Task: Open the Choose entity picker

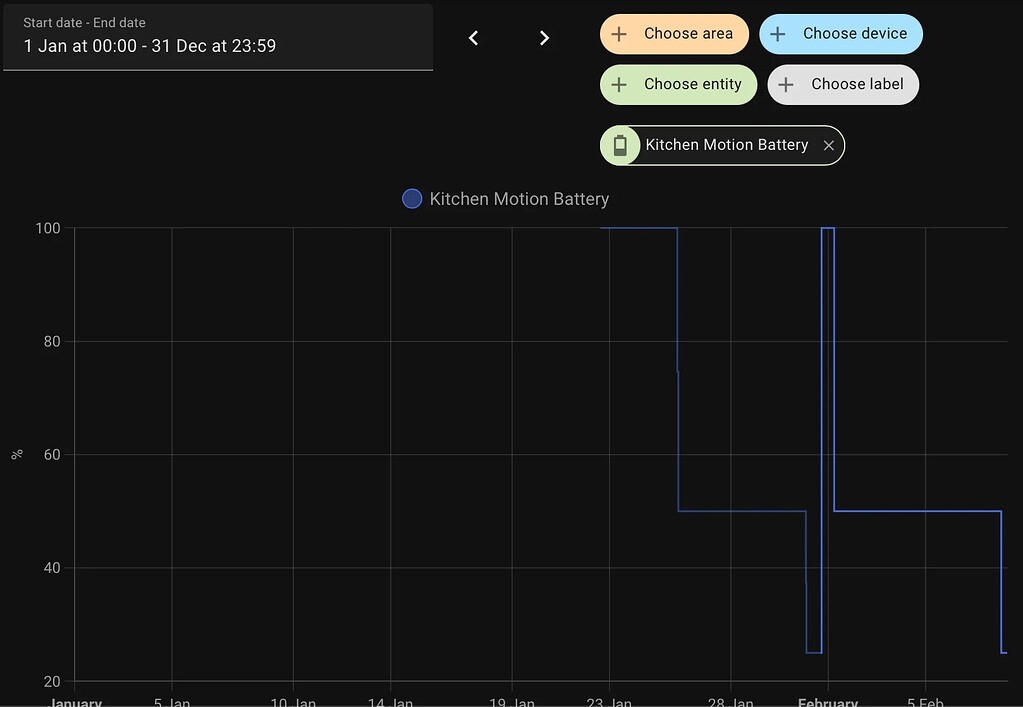Action: pyautogui.click(x=679, y=85)
